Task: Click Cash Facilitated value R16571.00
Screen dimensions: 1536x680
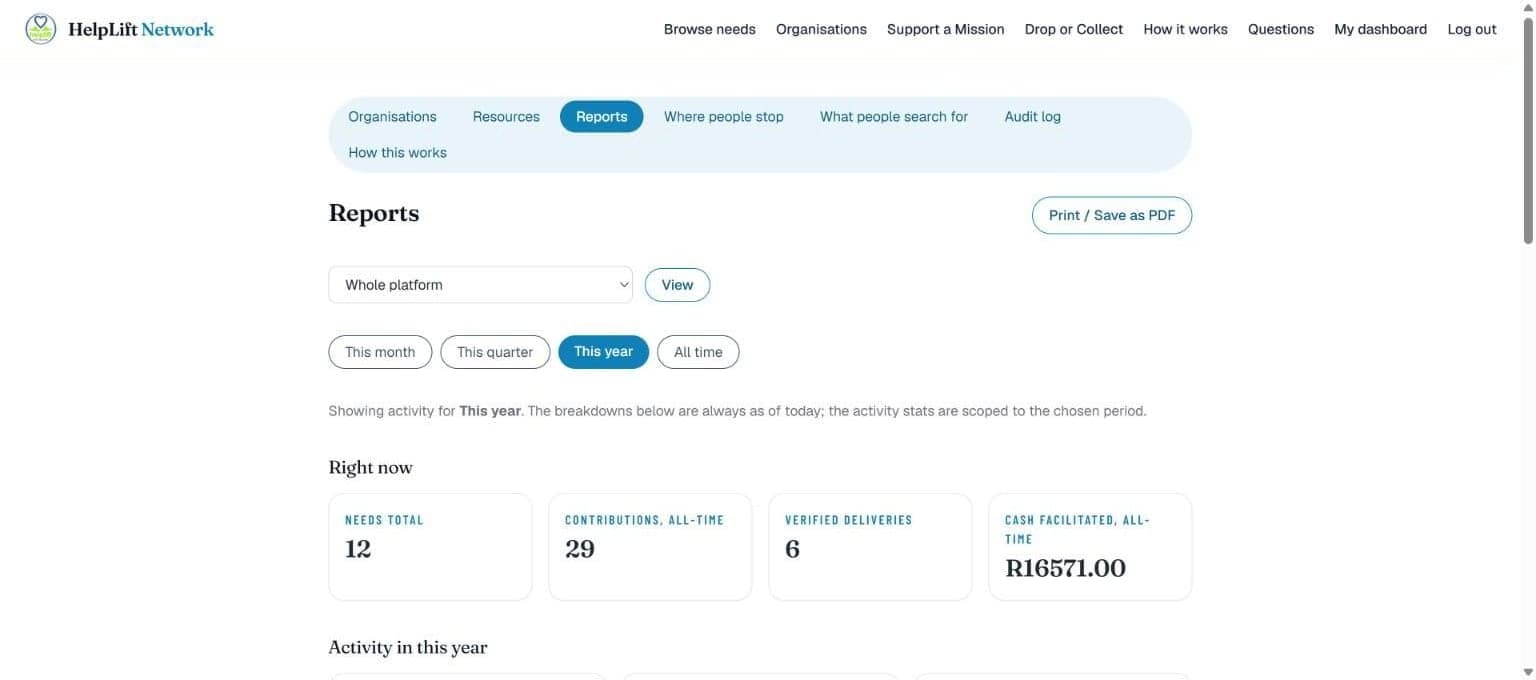Action: click(1065, 568)
